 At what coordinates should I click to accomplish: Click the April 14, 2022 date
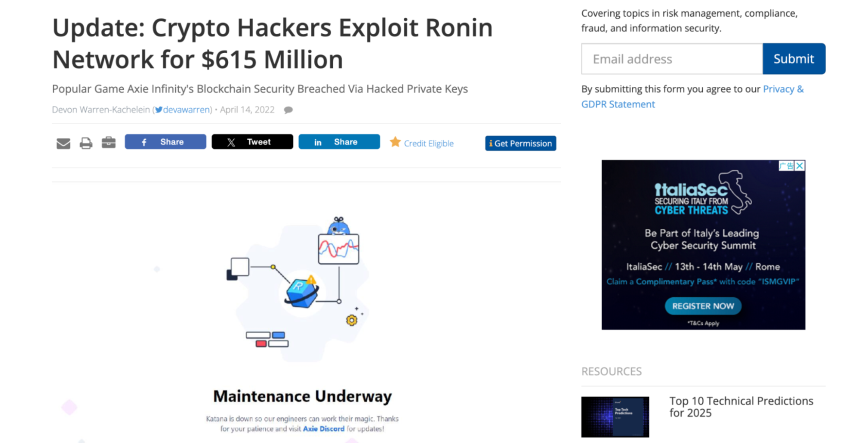point(247,110)
